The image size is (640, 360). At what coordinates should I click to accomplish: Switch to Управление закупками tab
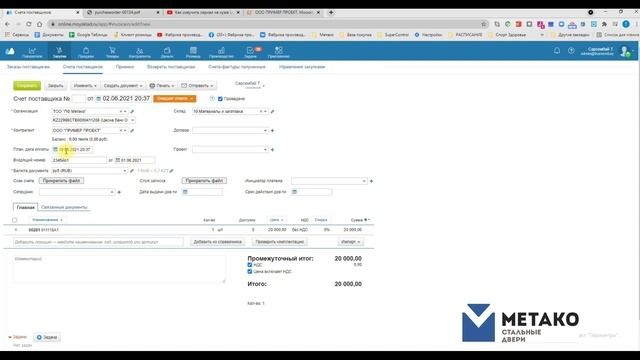pyautogui.click(x=302, y=67)
